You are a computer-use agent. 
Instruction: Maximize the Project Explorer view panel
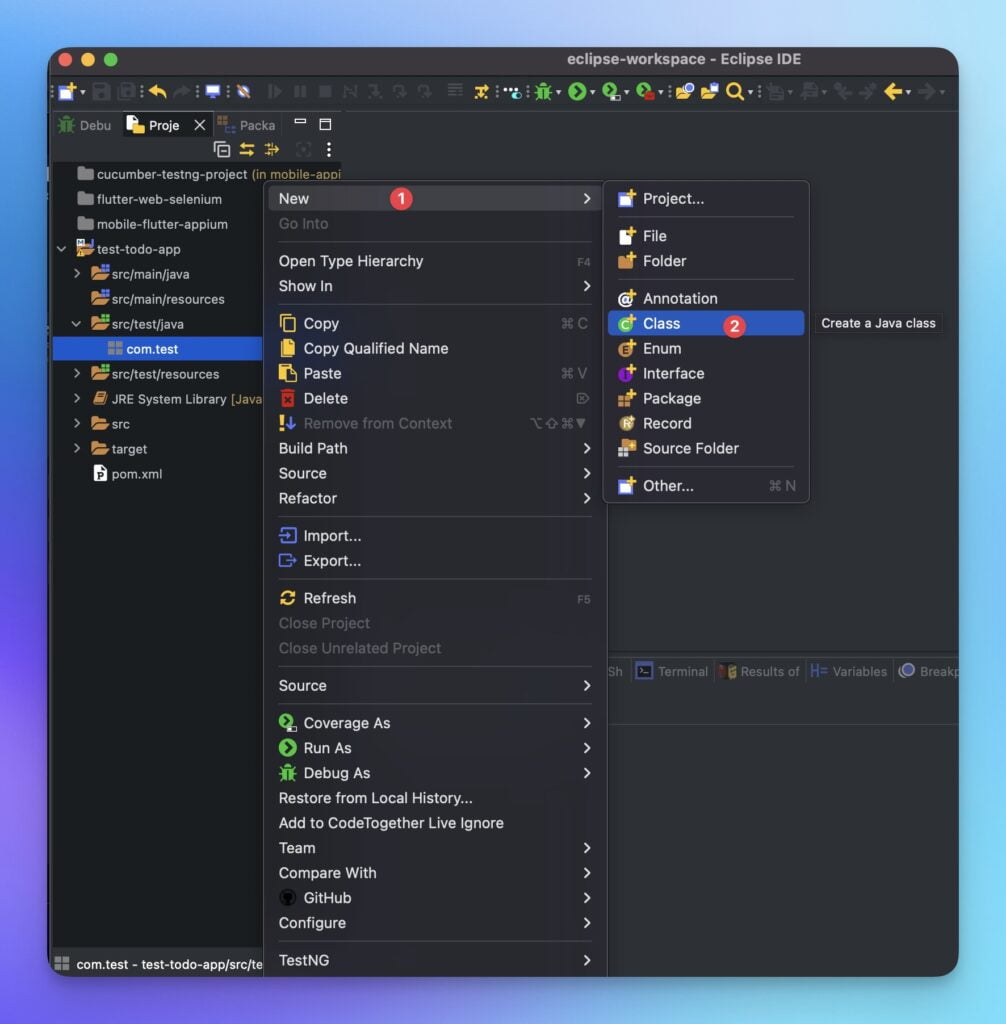tap(325, 124)
